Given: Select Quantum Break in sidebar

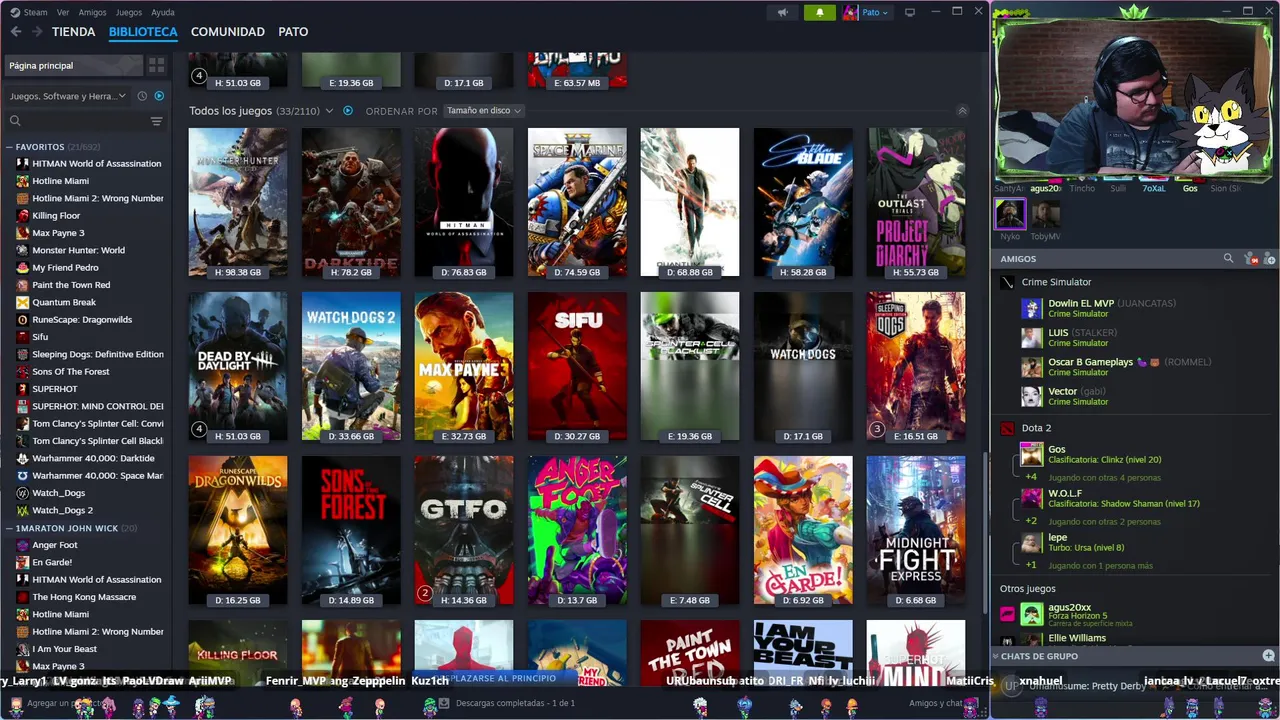Looking at the screenshot, I should [x=88, y=302].
